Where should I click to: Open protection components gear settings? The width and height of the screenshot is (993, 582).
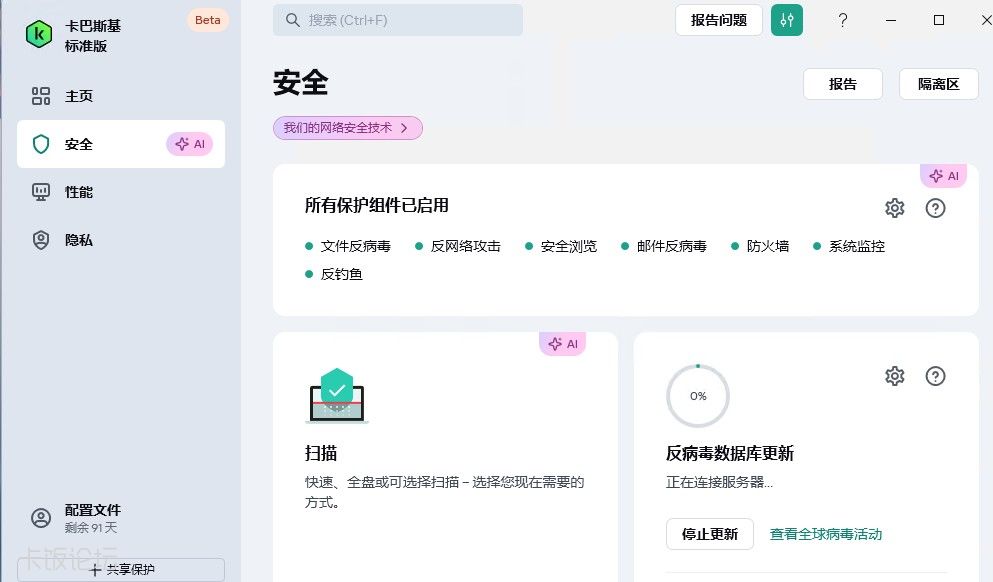click(x=894, y=208)
